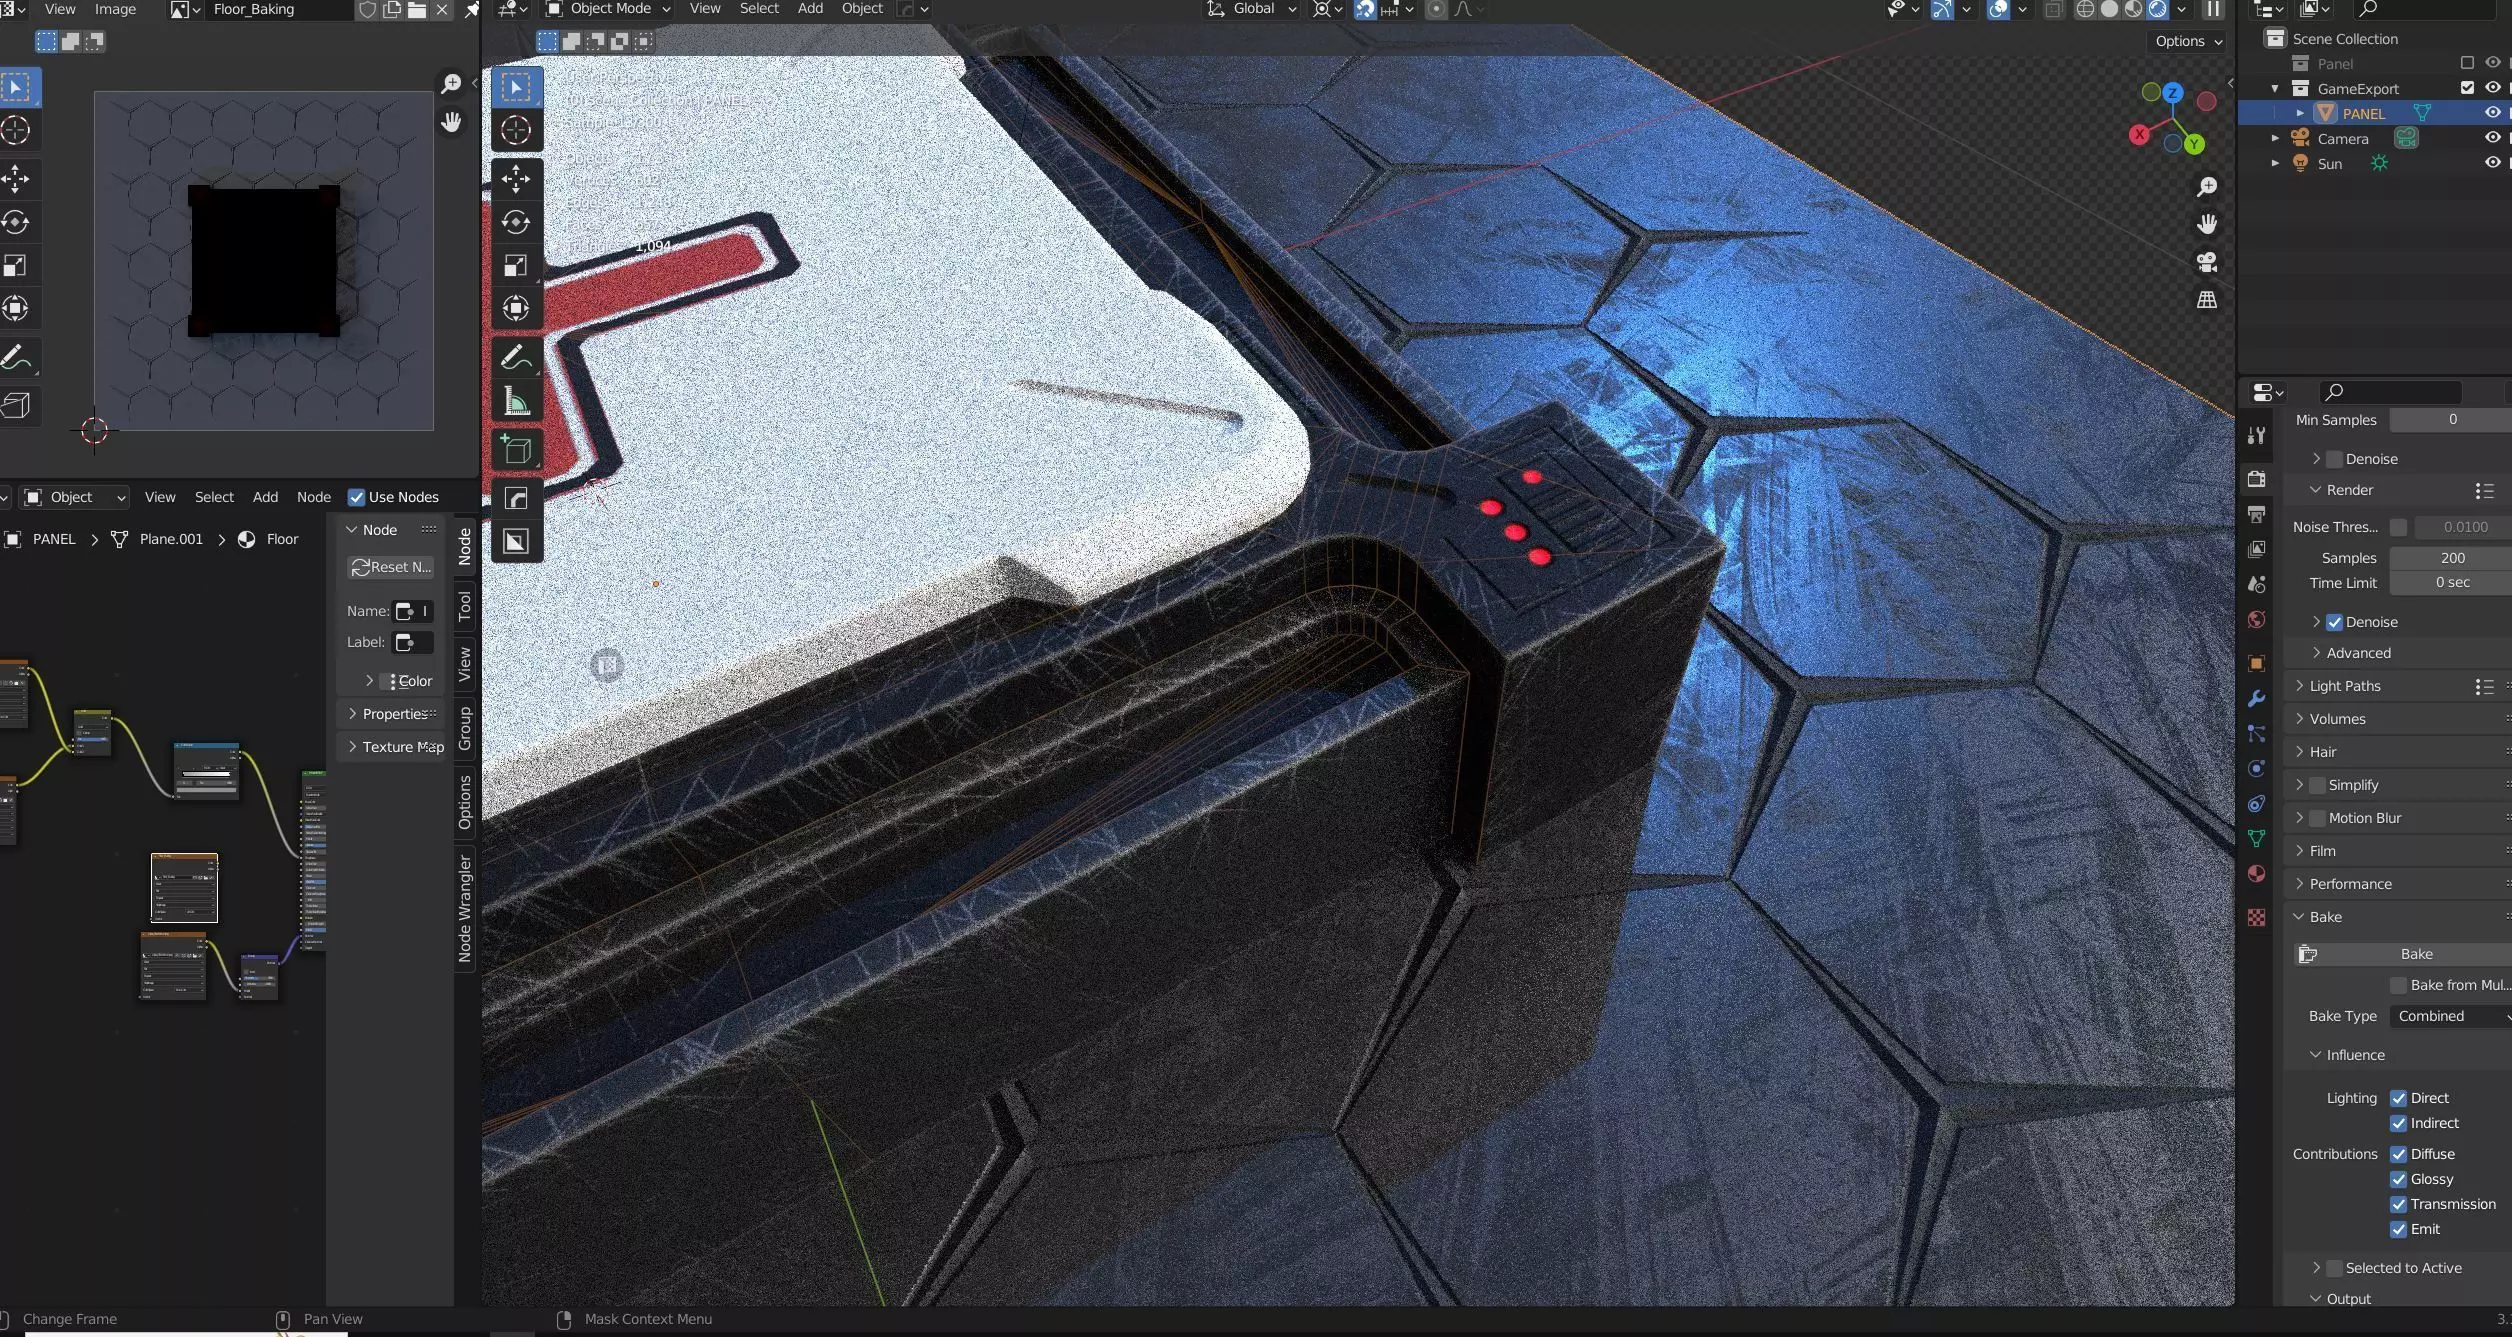This screenshot has width=2512, height=1337.
Task: Switch to Node Wrangler sidebar tab
Action: [x=464, y=909]
